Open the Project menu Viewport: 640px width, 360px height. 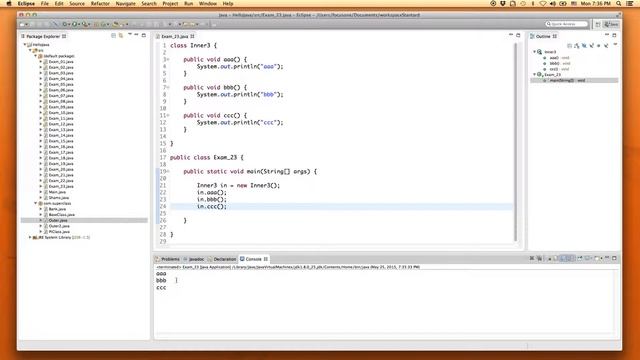tap(170, 3)
